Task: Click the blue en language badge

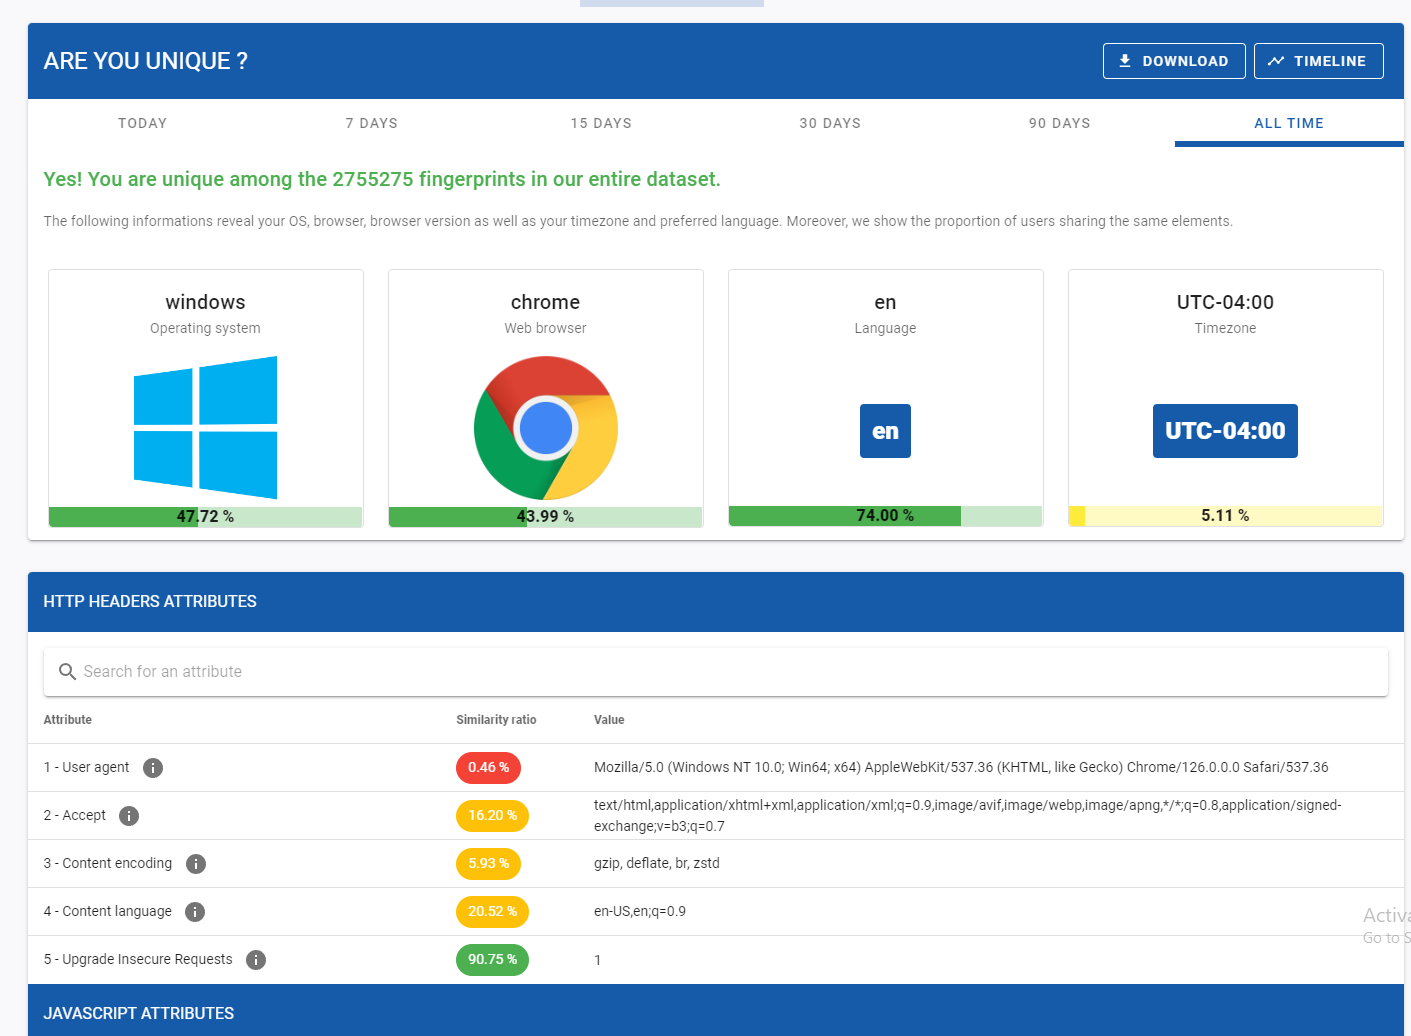Action: [885, 431]
